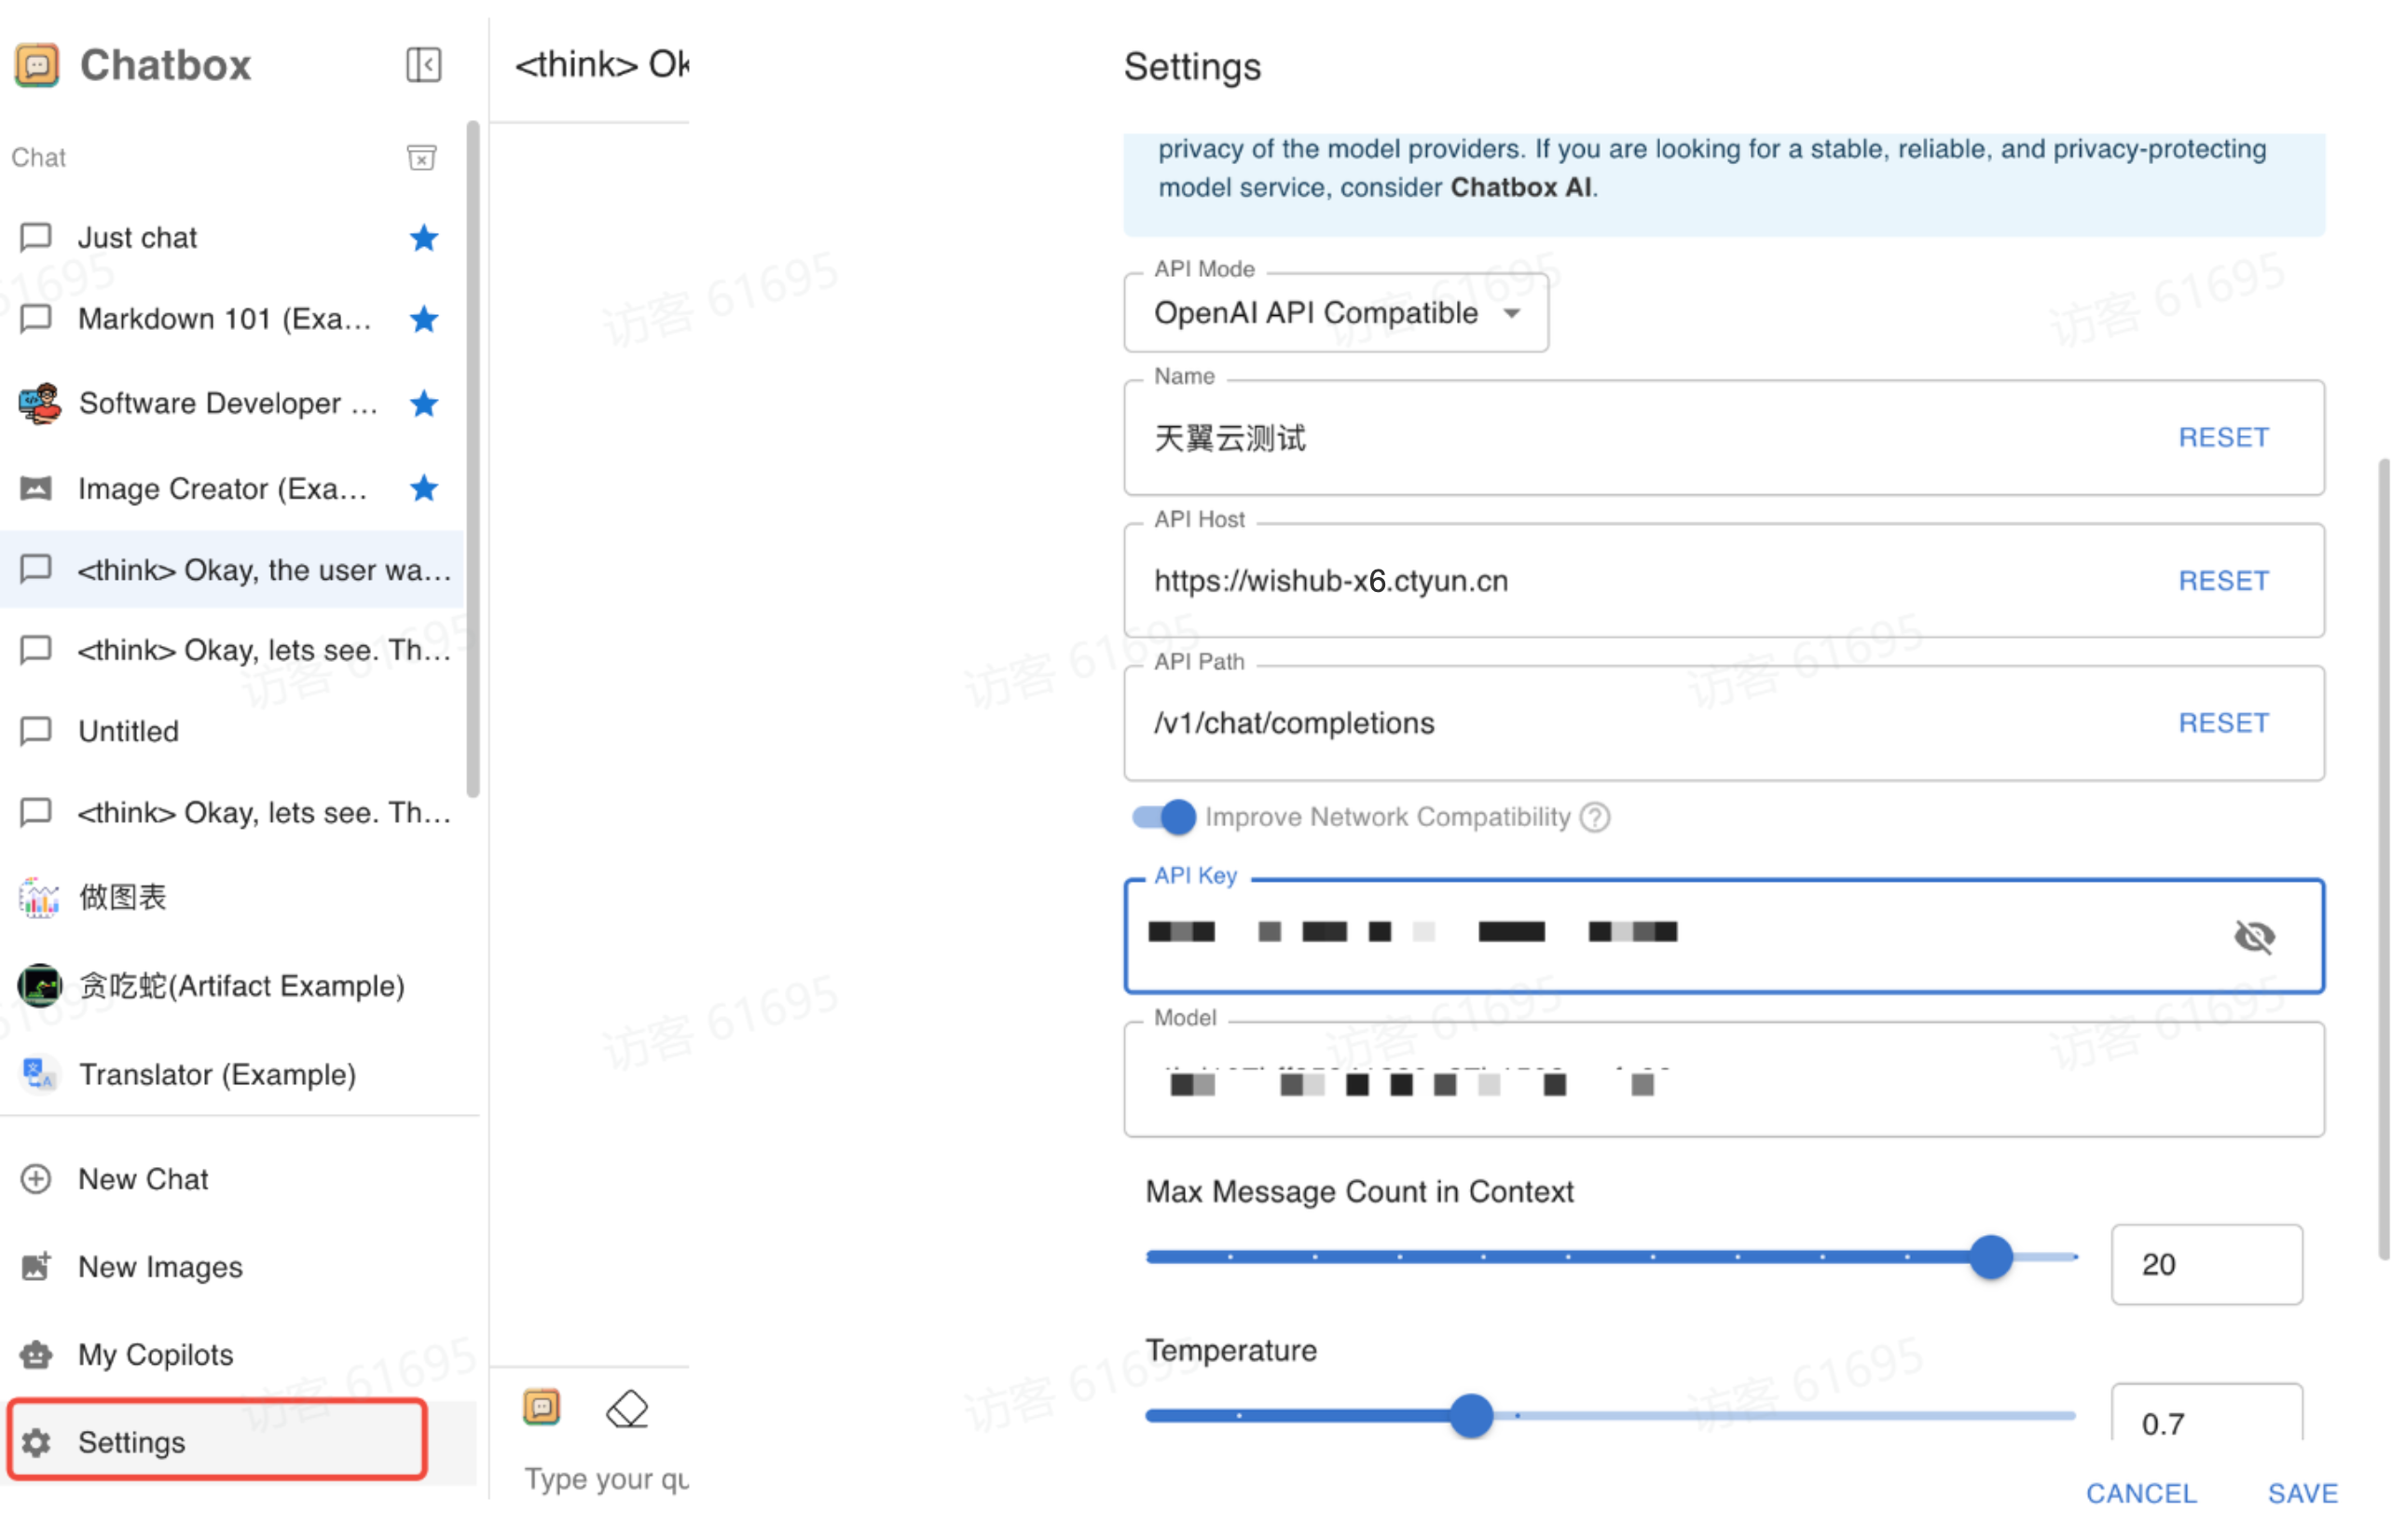Click the Chatbox model icon near input
Screen dimensions: 2405x1540
[542, 1408]
